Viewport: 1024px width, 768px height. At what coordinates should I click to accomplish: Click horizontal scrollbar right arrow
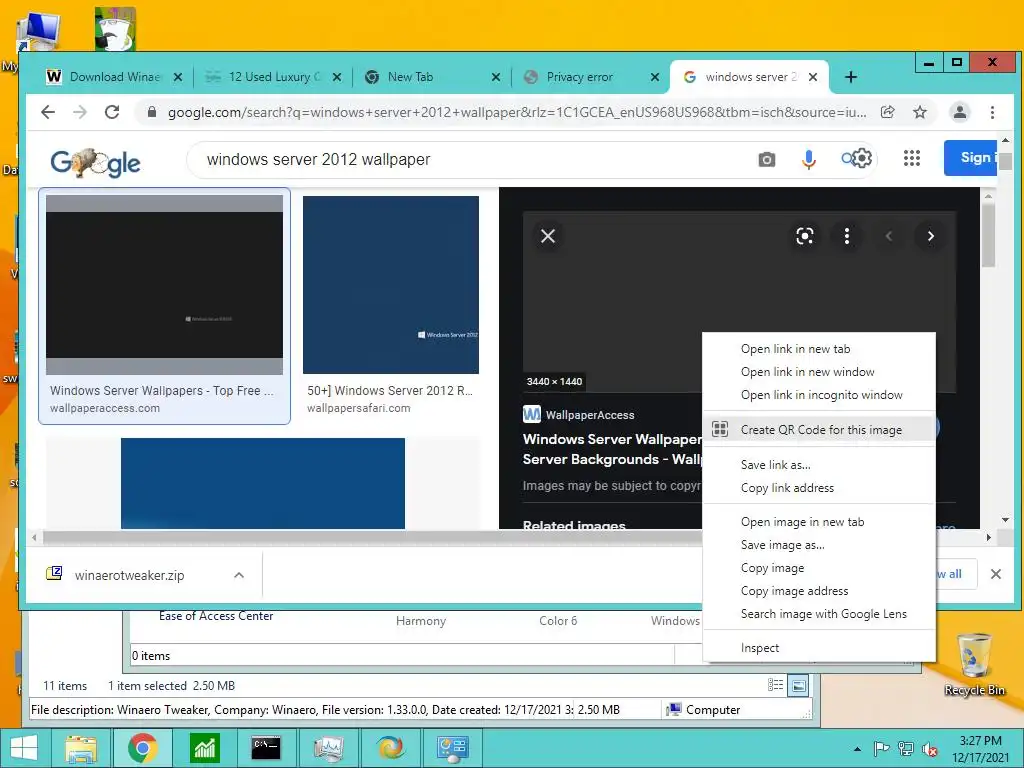pos(989,537)
